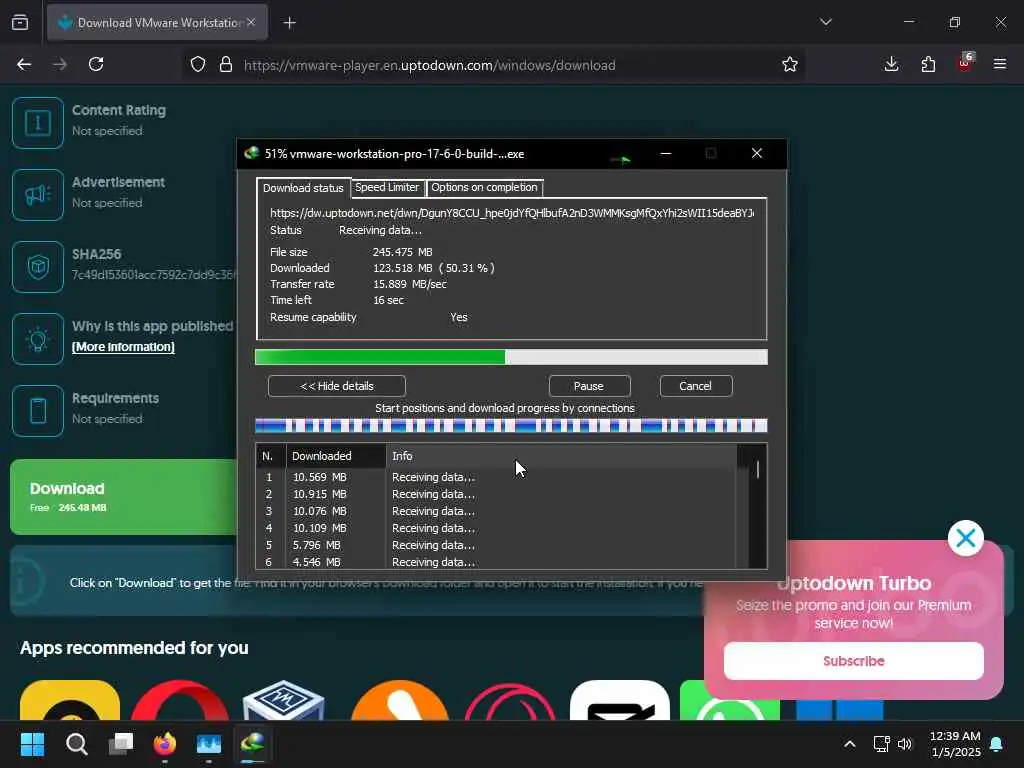This screenshot has height=768, width=1024.
Task: Open the More information link
Action: pos(123,347)
